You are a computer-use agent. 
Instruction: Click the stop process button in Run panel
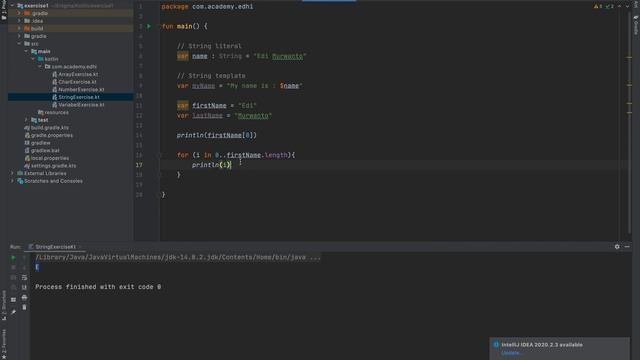pos(13,267)
